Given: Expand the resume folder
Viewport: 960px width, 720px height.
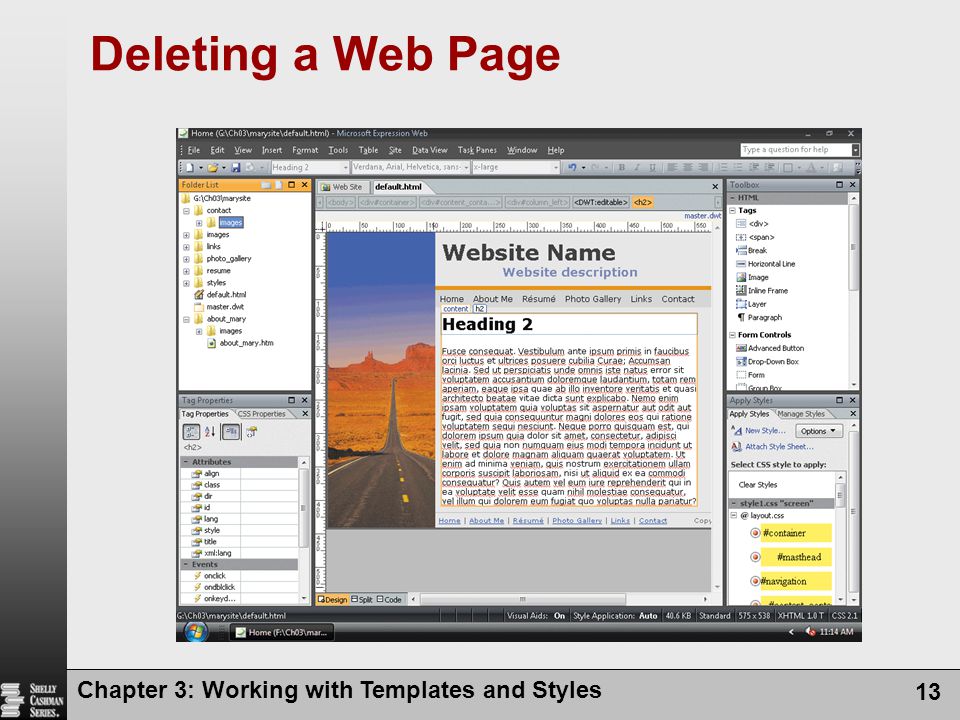Looking at the screenshot, I should [x=186, y=271].
